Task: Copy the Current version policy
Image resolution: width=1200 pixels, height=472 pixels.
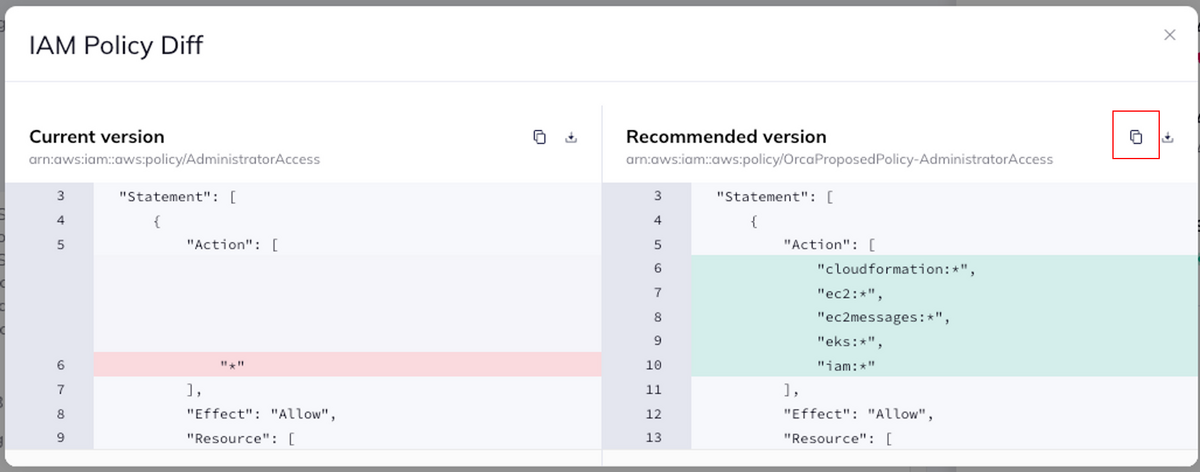Action: coord(539,138)
